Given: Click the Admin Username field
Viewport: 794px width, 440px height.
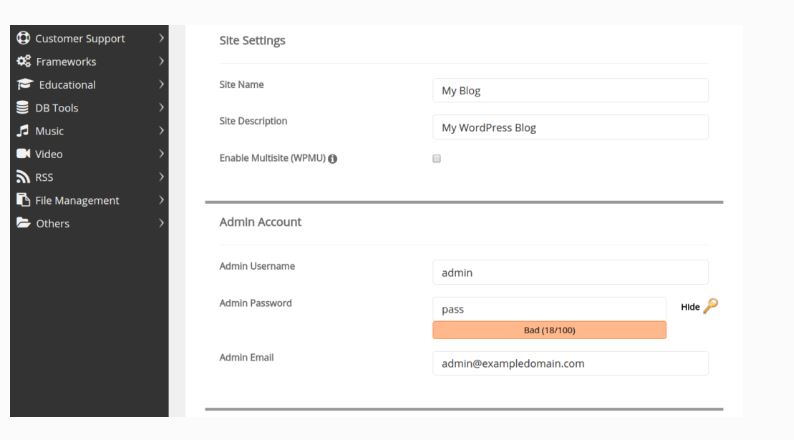Looking at the screenshot, I should pos(570,272).
